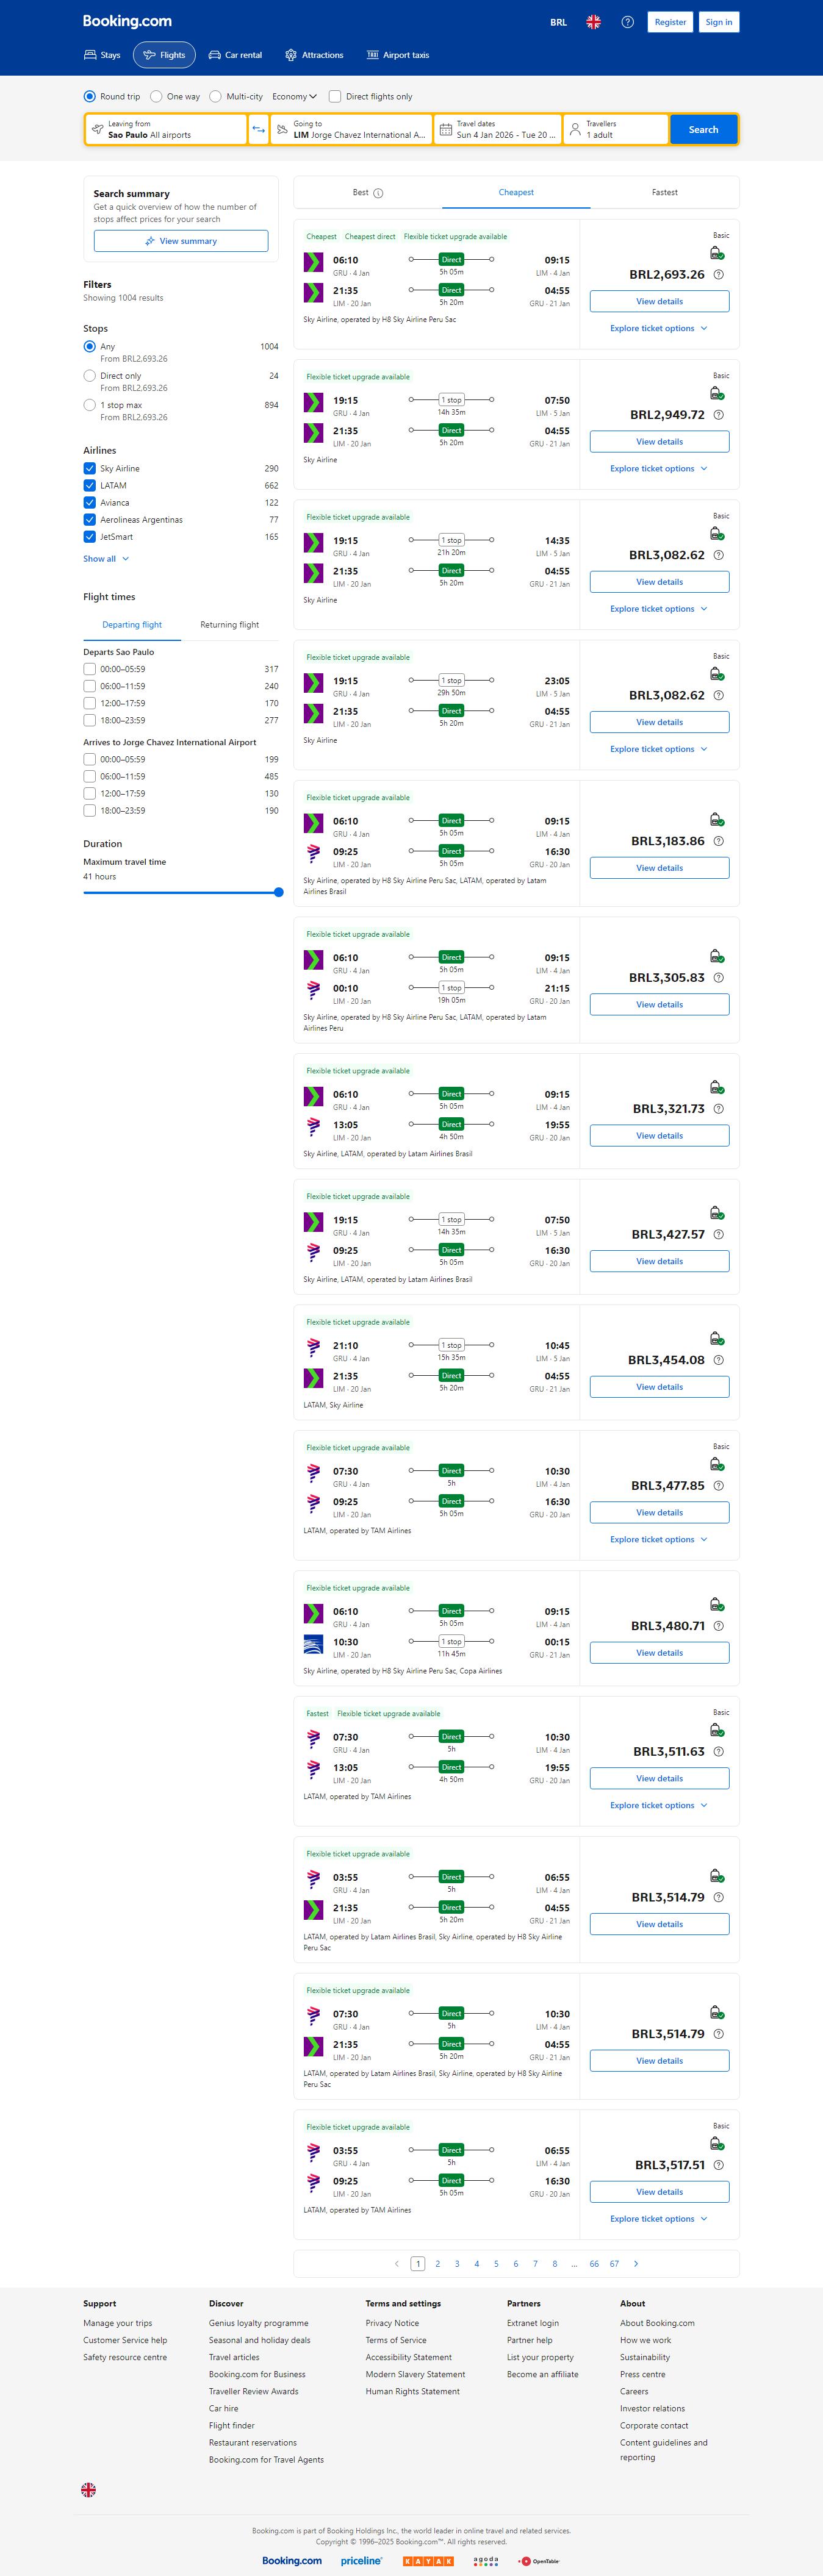Expand Explore ticket options for BRL2,693.26 flight

tap(659, 328)
